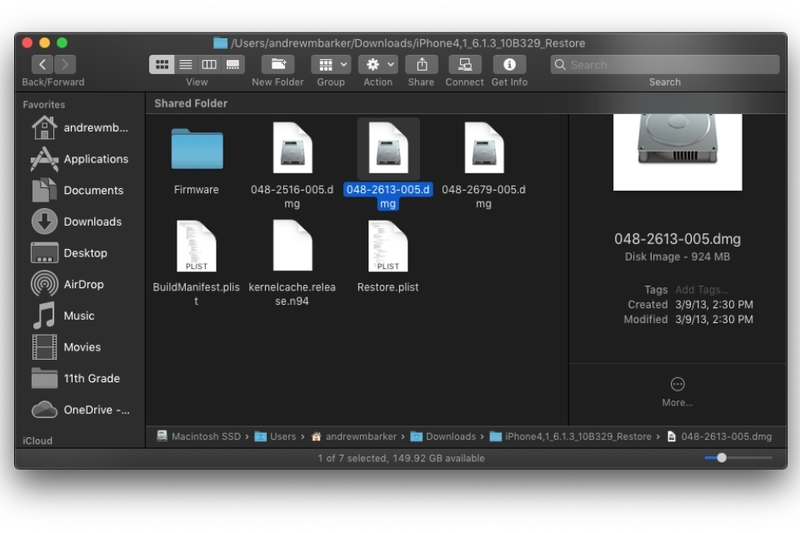
Task: Adjust the icon size slider
Action: coord(721,458)
